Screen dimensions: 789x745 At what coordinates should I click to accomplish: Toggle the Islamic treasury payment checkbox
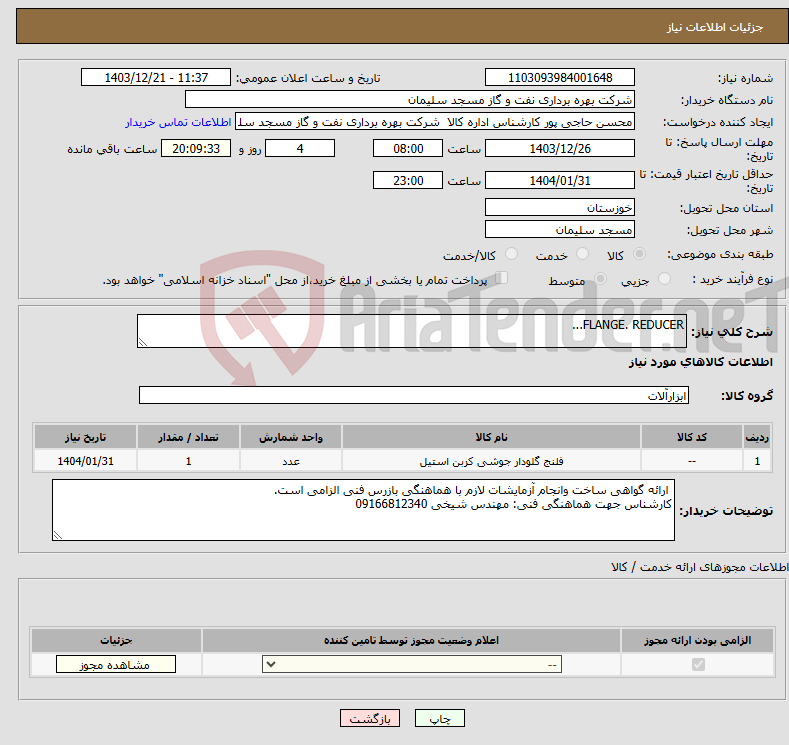point(502,278)
